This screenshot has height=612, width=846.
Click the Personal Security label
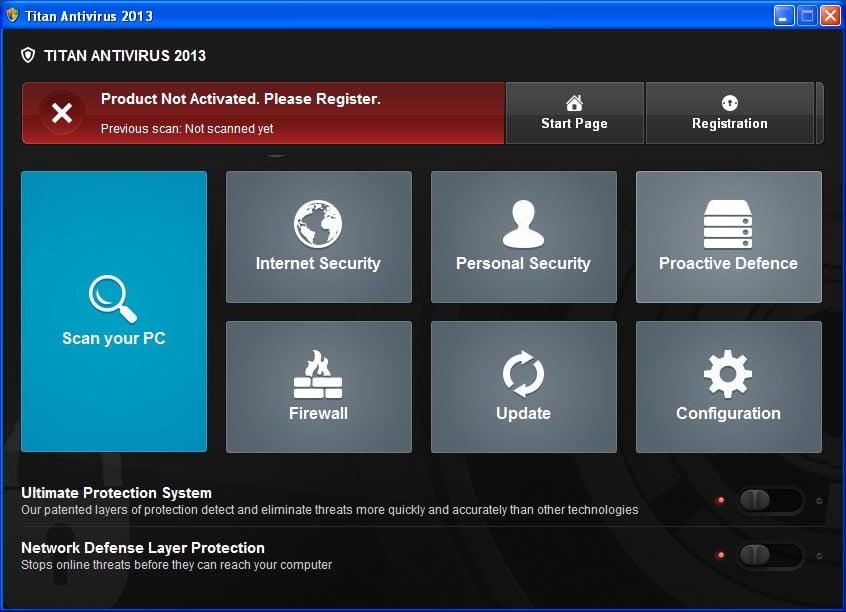coord(523,263)
